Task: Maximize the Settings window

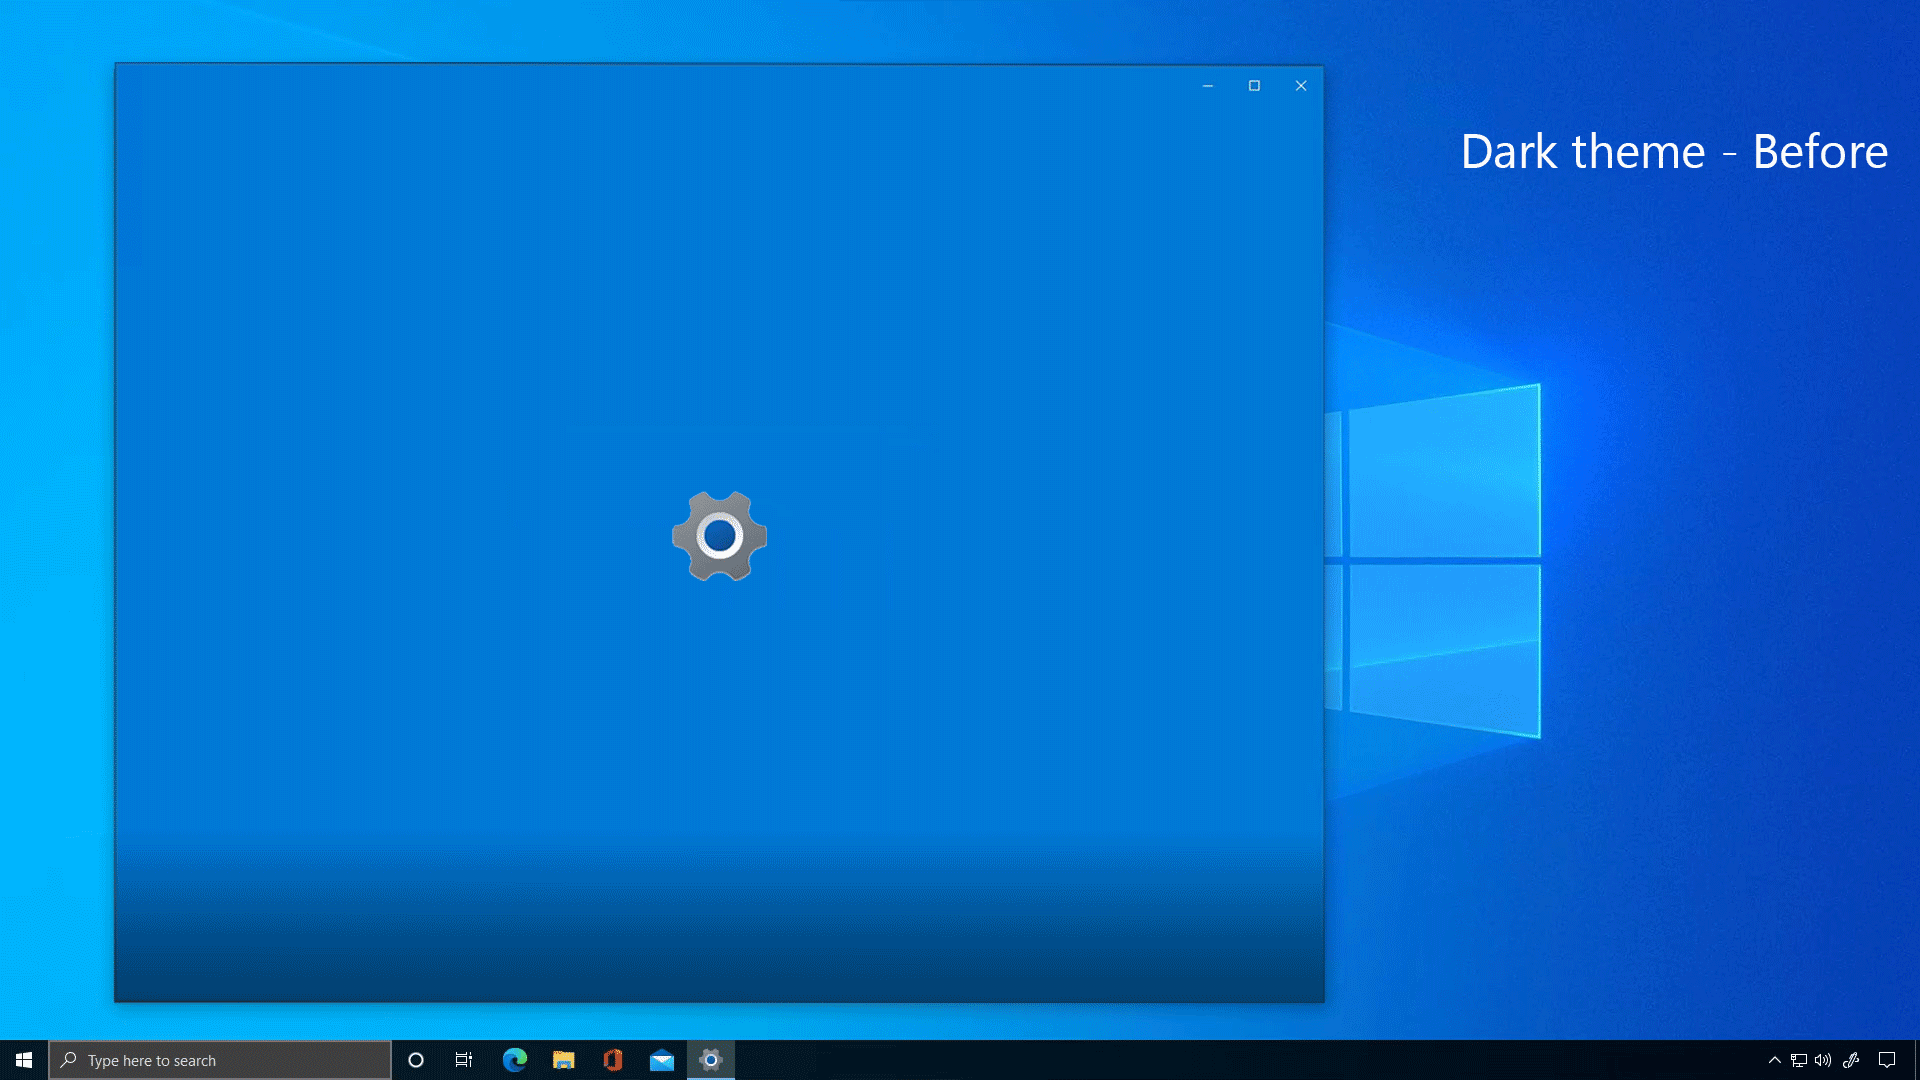Action: click(1254, 86)
